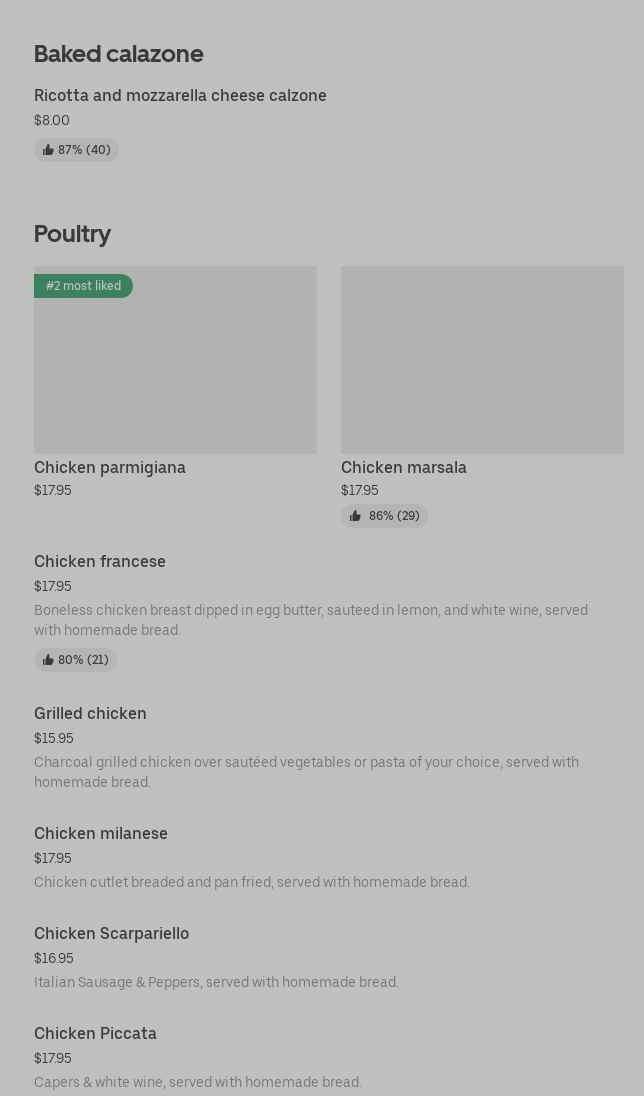
Task: Click the Poultry section heading
Action: [72, 234]
